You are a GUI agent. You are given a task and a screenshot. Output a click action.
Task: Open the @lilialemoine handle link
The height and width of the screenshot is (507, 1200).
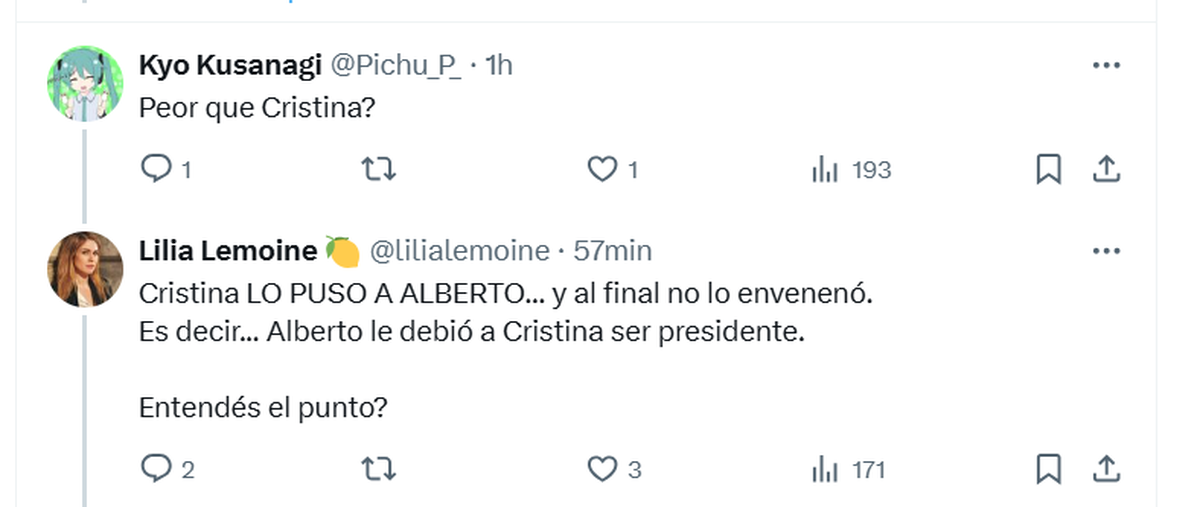click(x=460, y=250)
